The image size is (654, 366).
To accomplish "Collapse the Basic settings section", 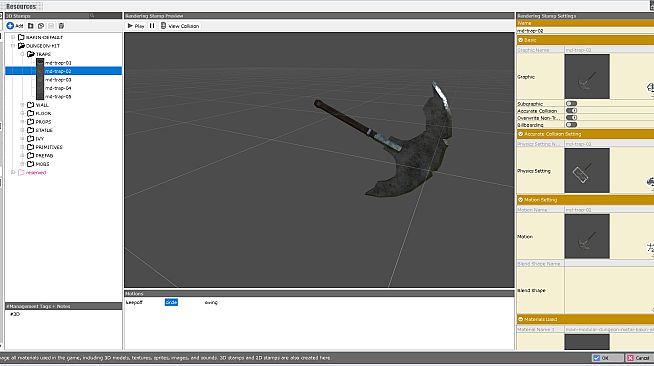I will (x=521, y=40).
